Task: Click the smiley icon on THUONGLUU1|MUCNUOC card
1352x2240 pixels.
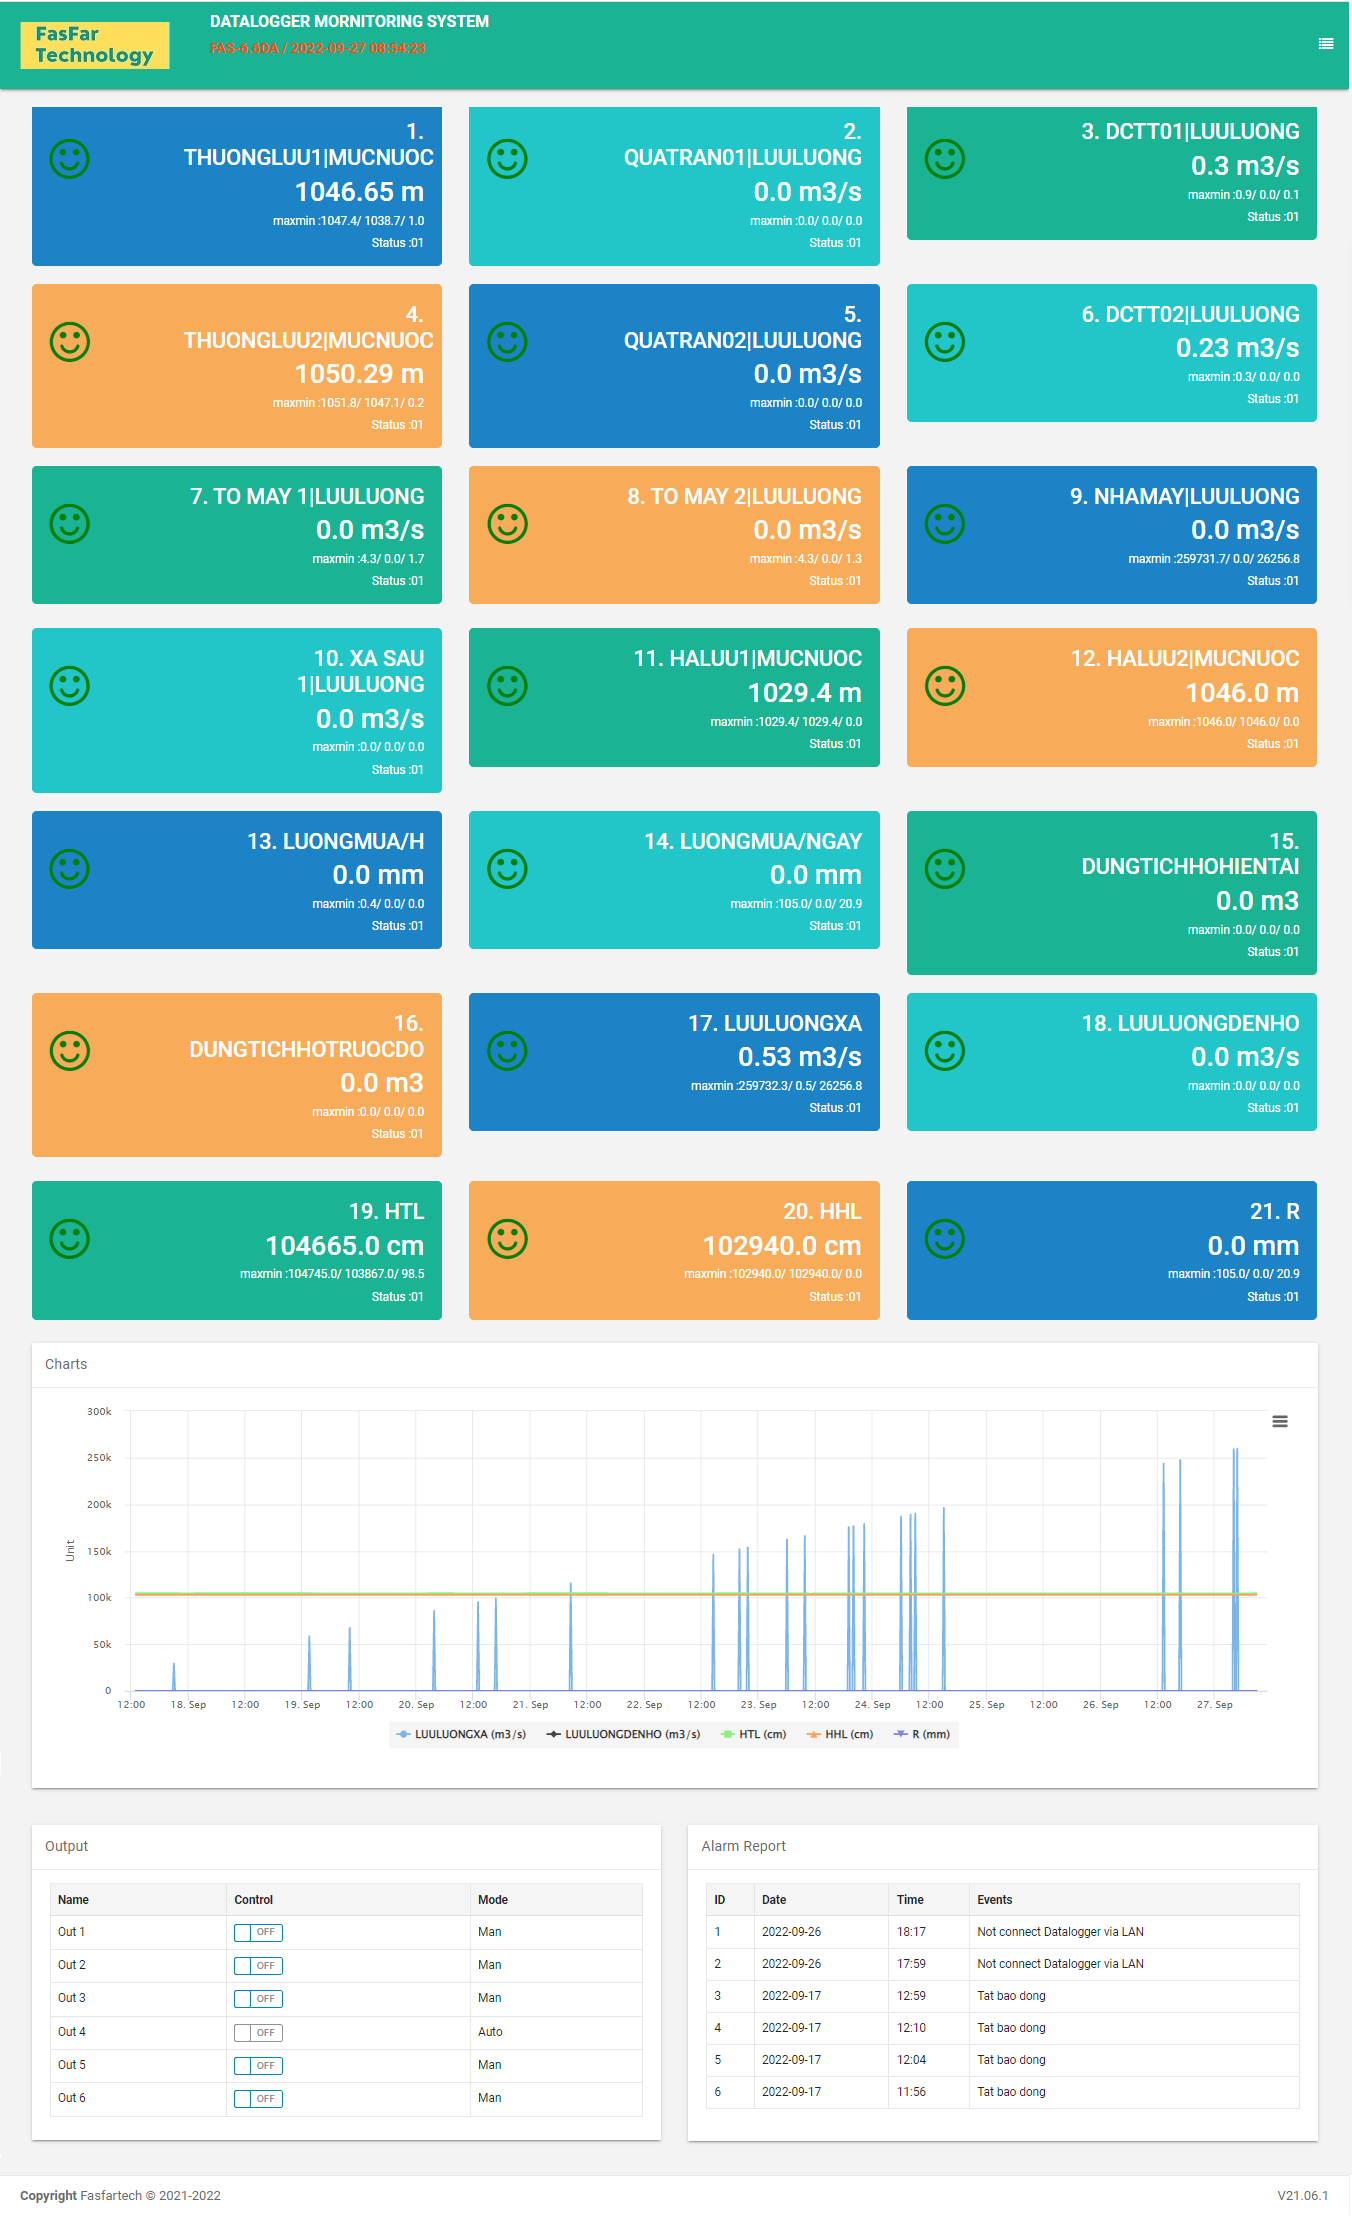Action: click(70, 159)
